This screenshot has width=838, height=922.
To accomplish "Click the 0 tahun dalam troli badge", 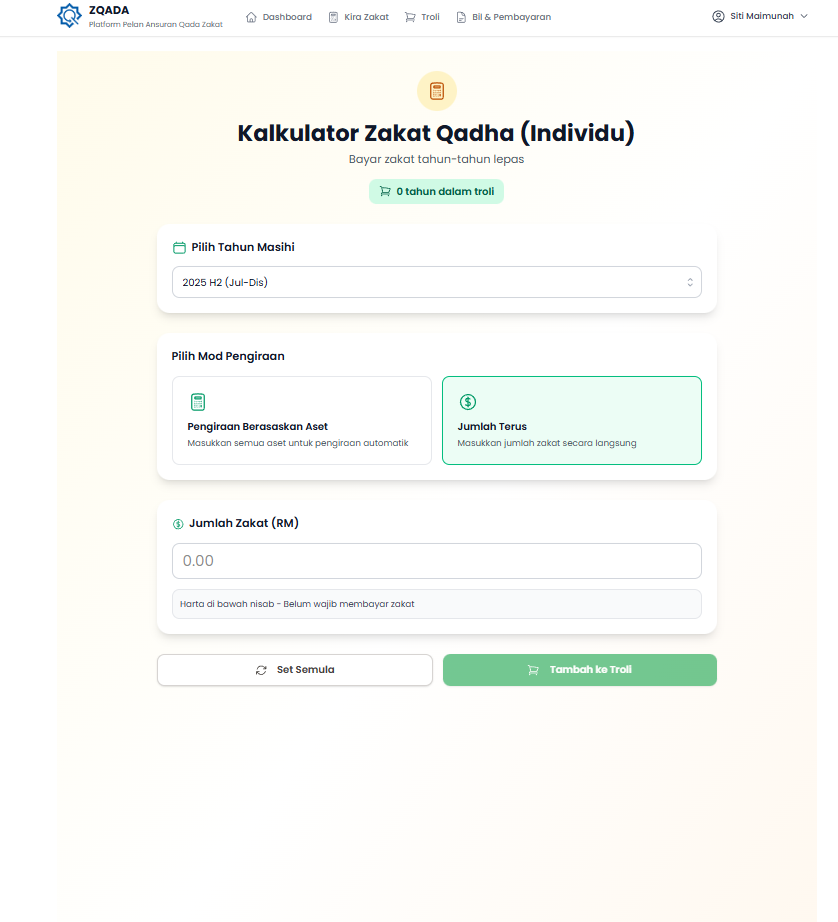I will tap(437, 191).
